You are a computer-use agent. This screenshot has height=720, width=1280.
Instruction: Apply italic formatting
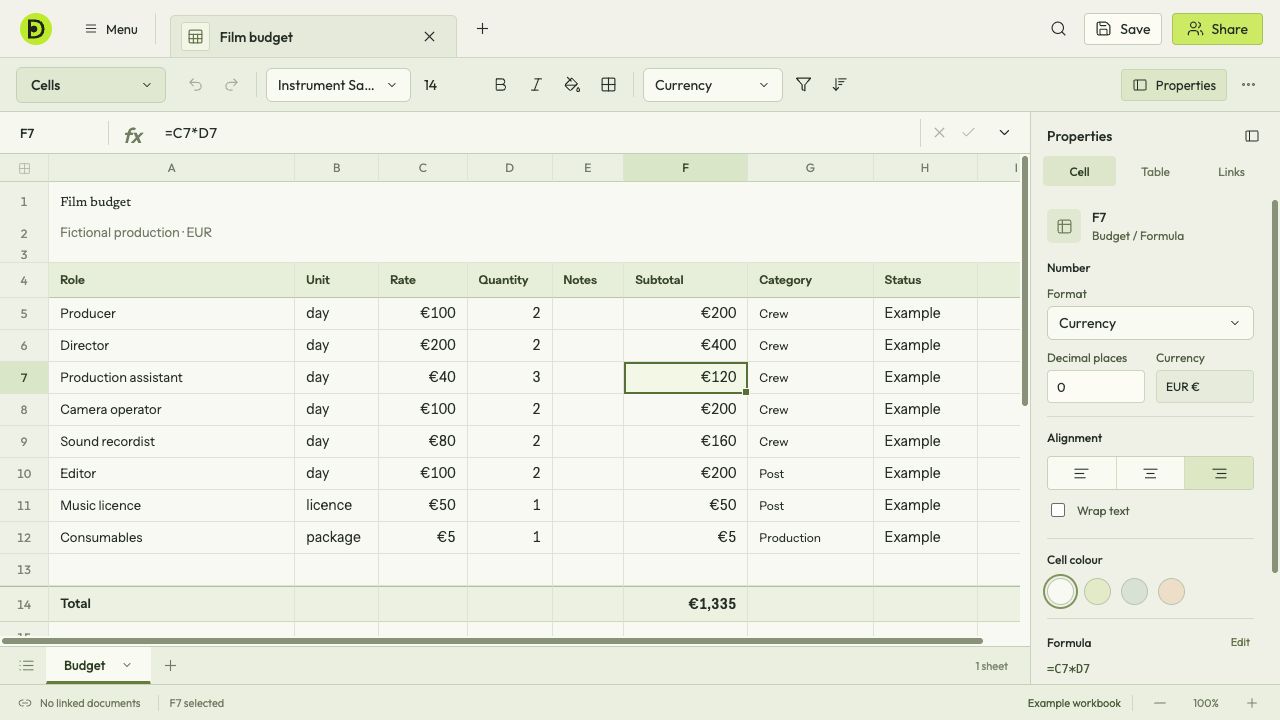(x=536, y=85)
